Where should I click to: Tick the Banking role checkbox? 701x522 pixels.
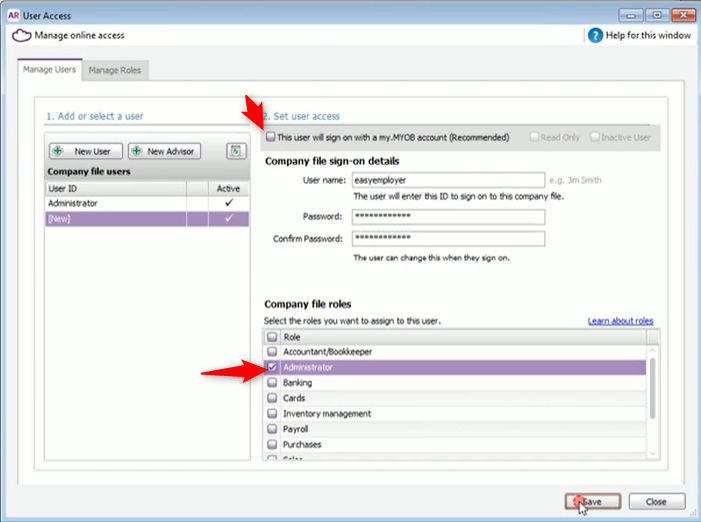coord(272,383)
